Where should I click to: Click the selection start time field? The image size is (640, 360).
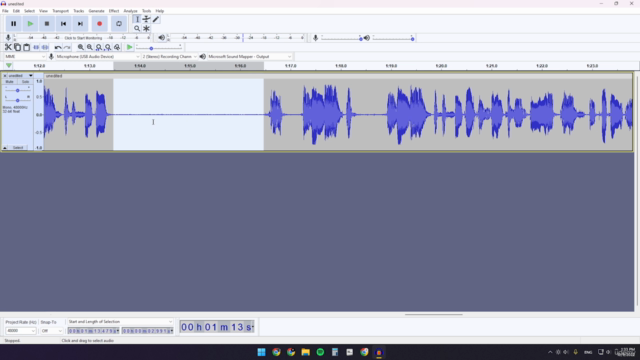coord(93,331)
